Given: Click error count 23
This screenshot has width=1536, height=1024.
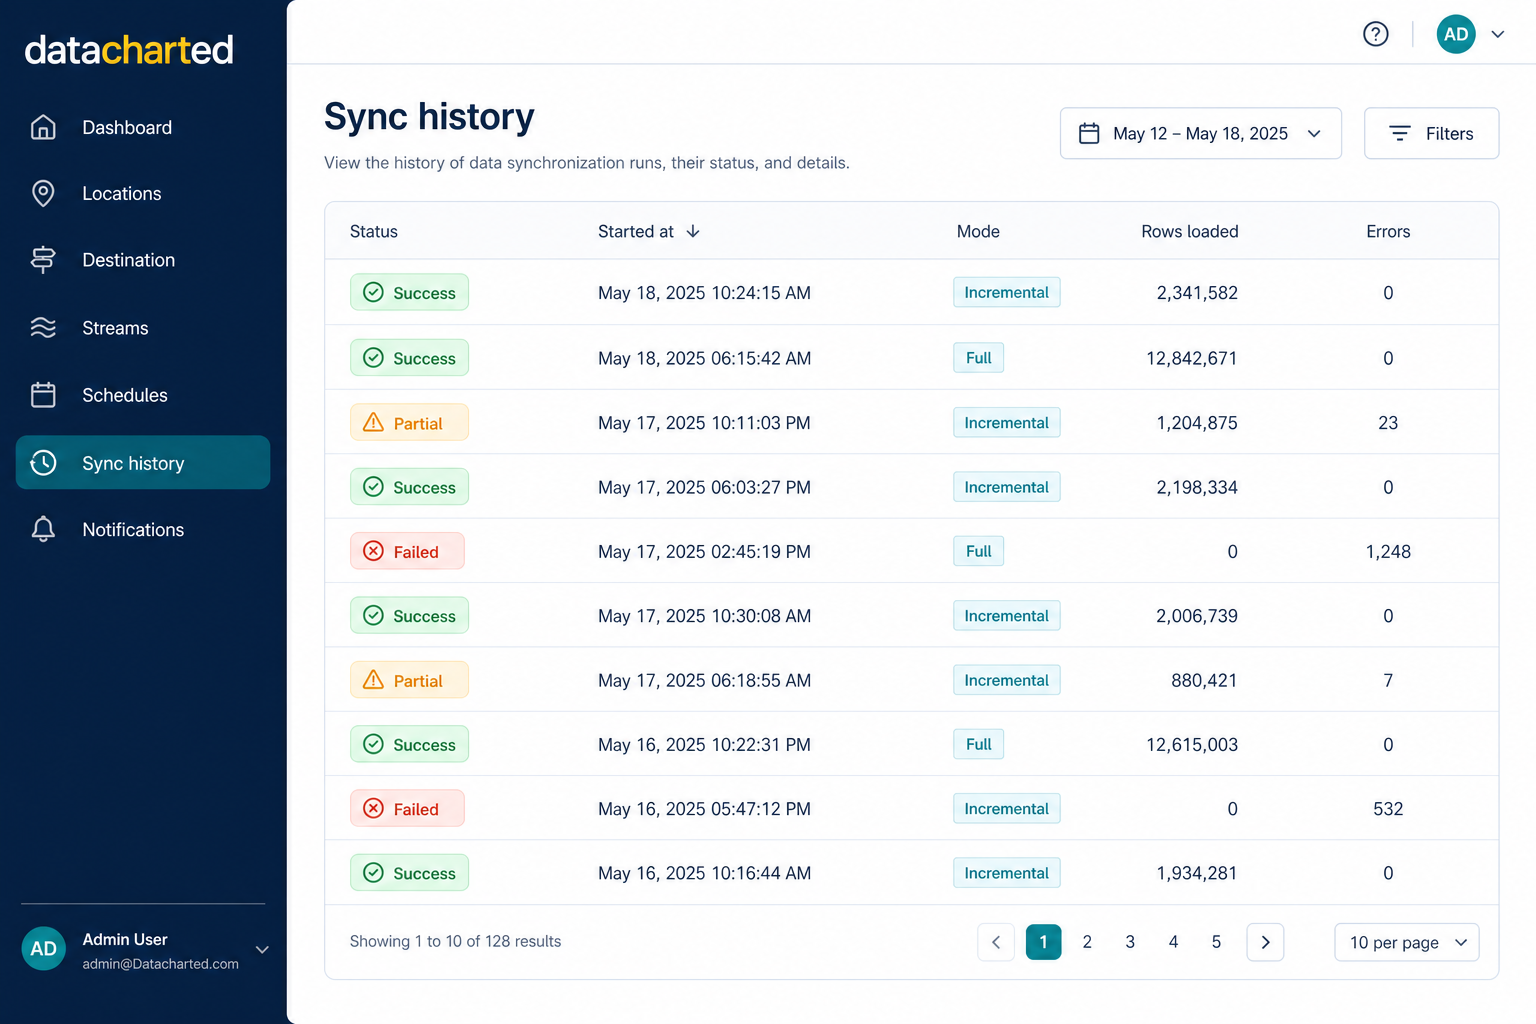Looking at the screenshot, I should (1388, 423).
